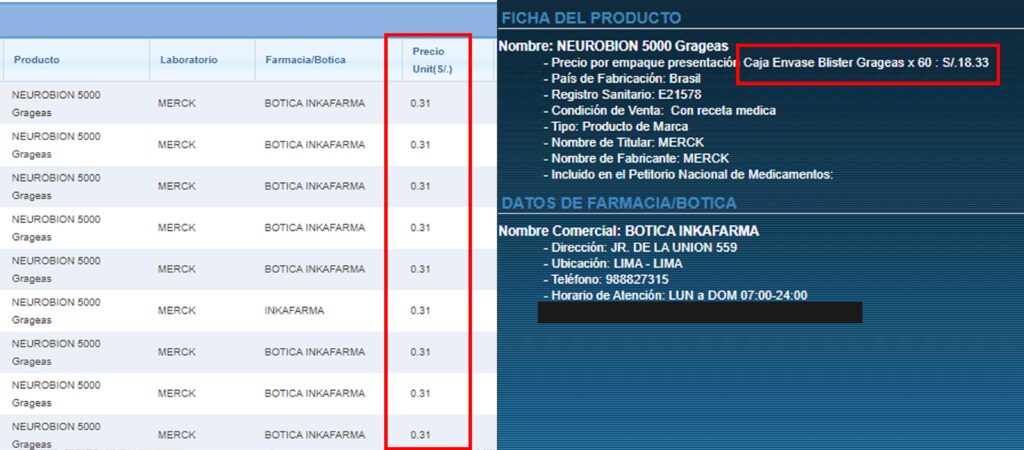Click MERCK in the row with plain INKAFARMA
This screenshot has width=1024, height=450.
pyautogui.click(x=176, y=311)
